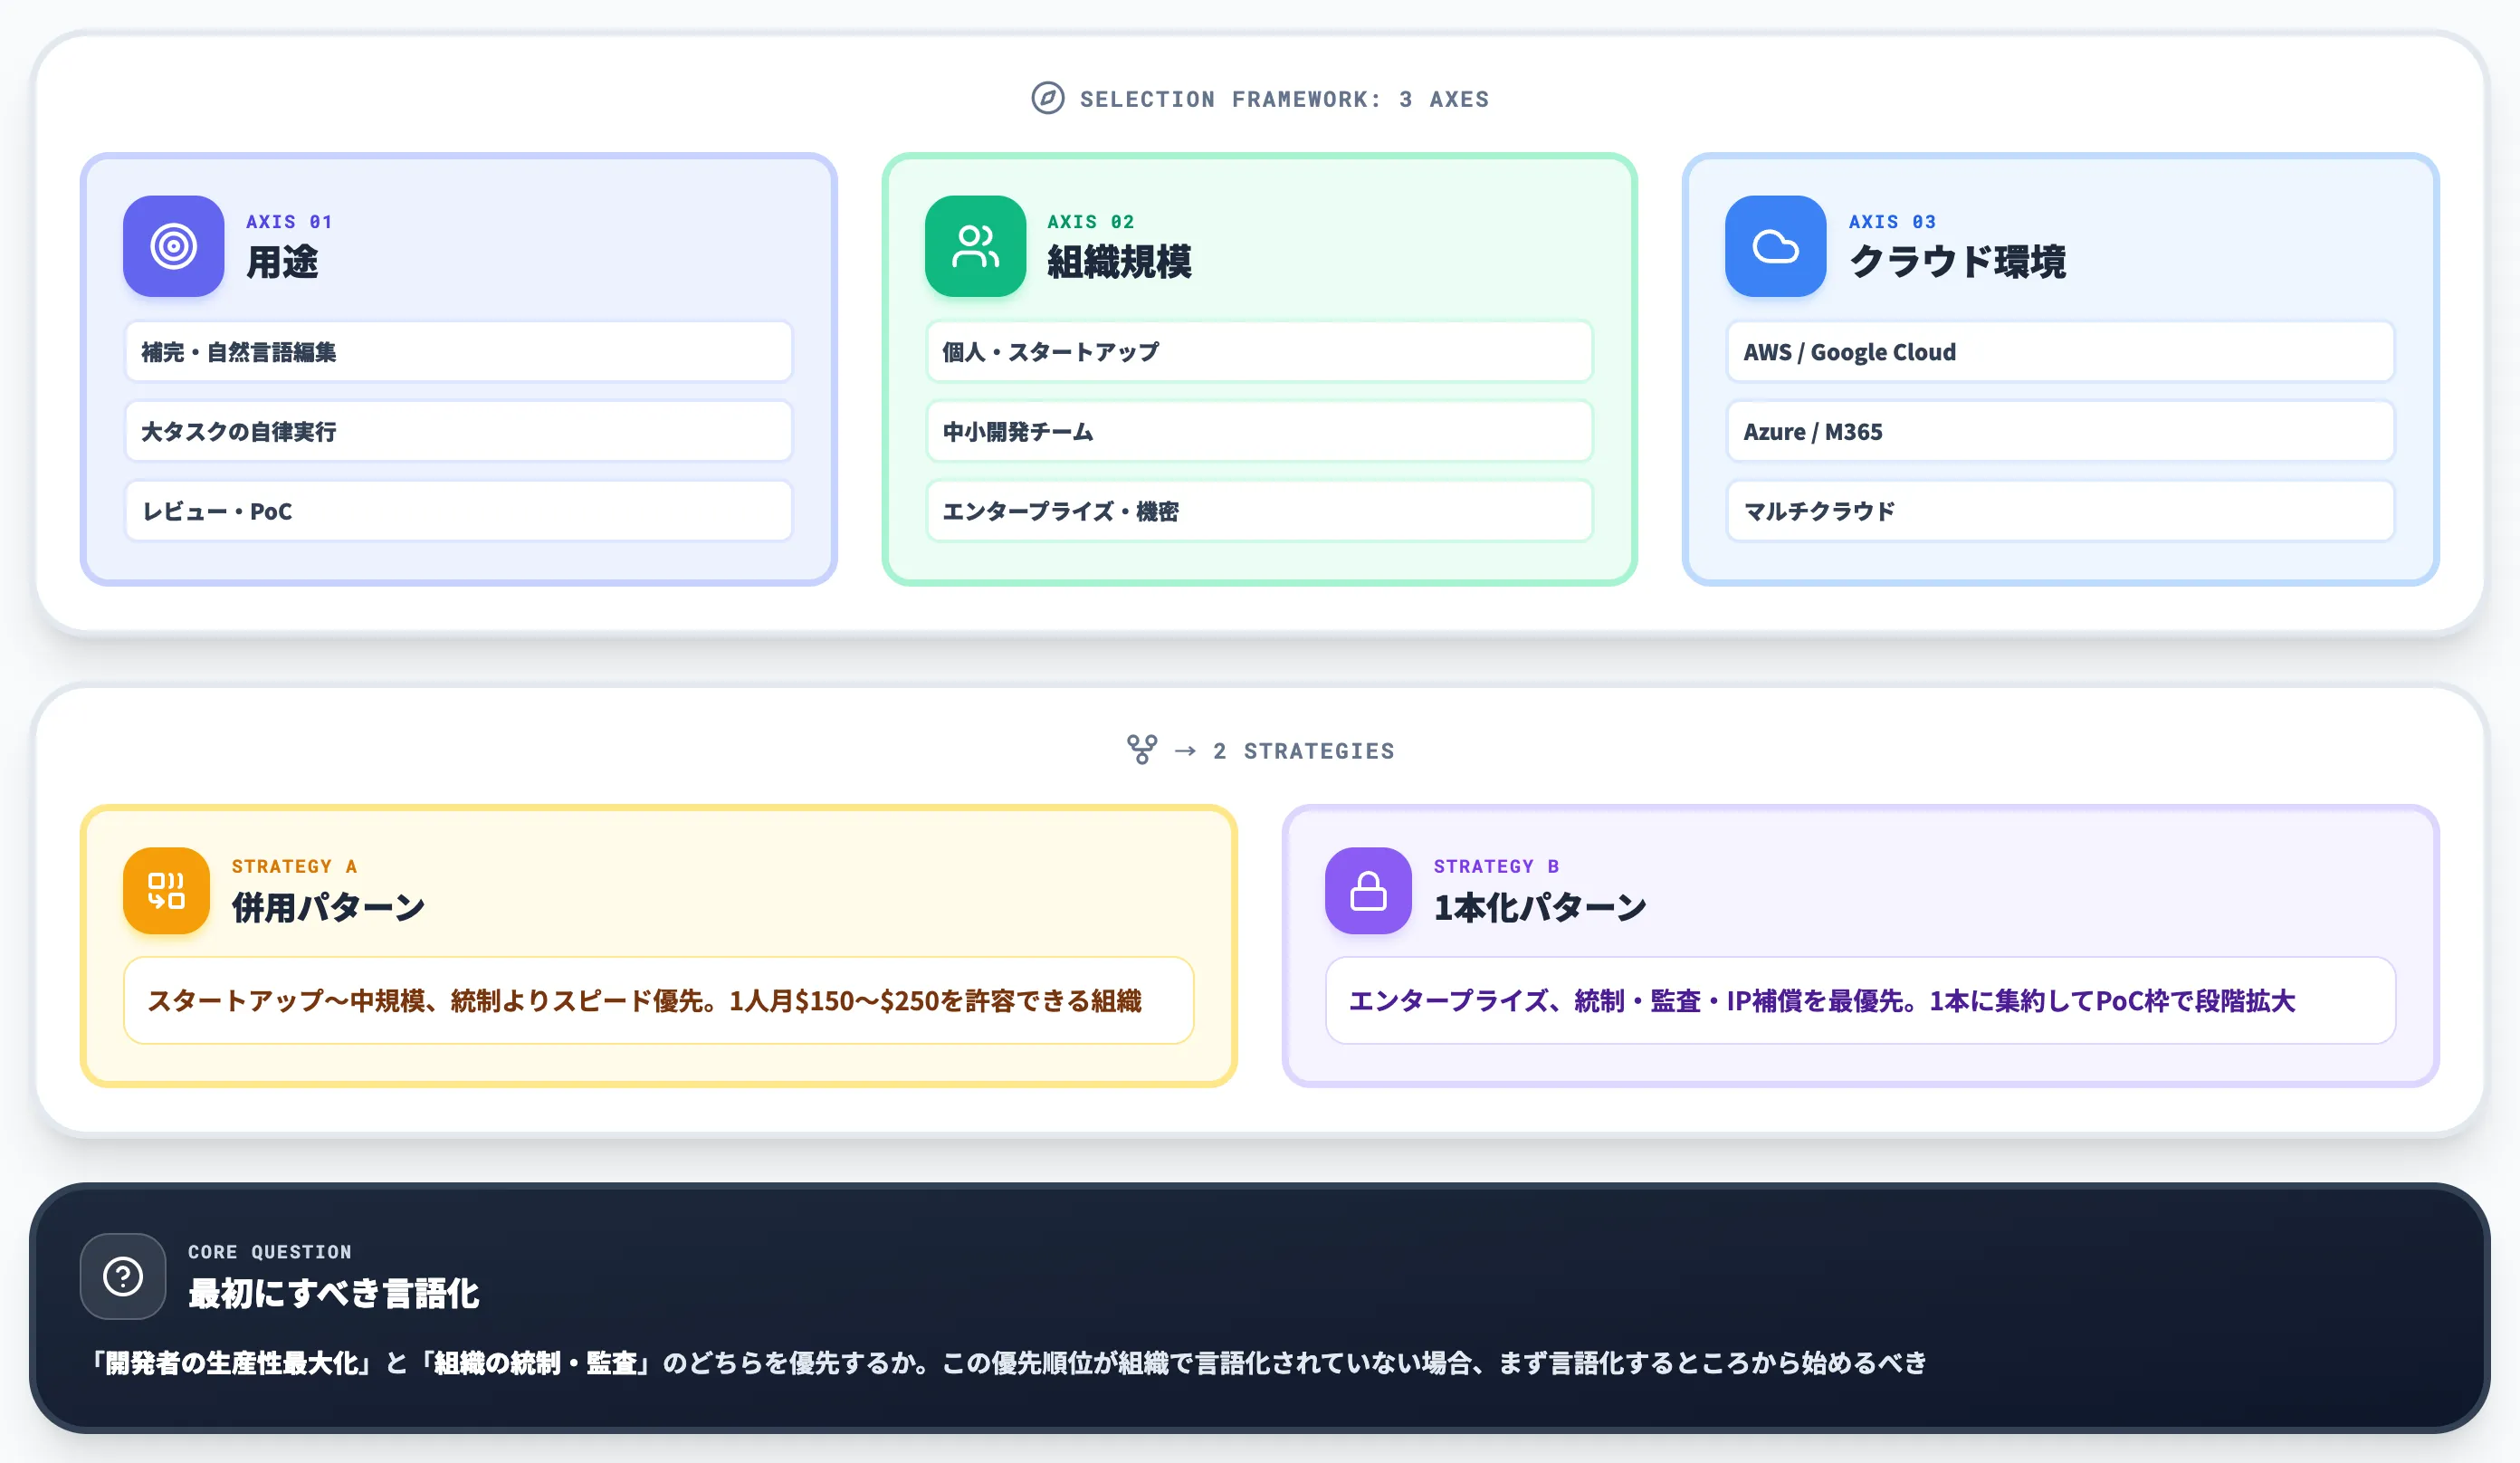
Task: Click the question mark icon for Core Question
Action: [x=123, y=1276]
